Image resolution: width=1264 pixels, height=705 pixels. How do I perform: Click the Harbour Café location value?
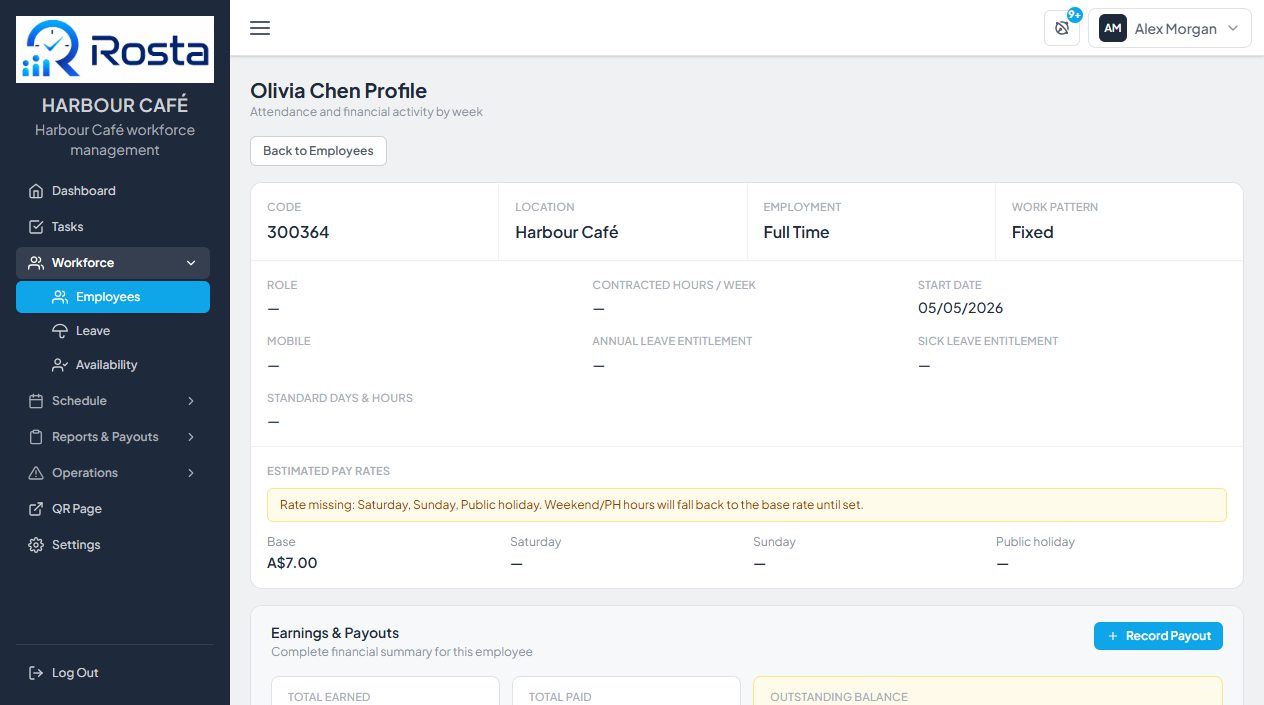pos(566,232)
